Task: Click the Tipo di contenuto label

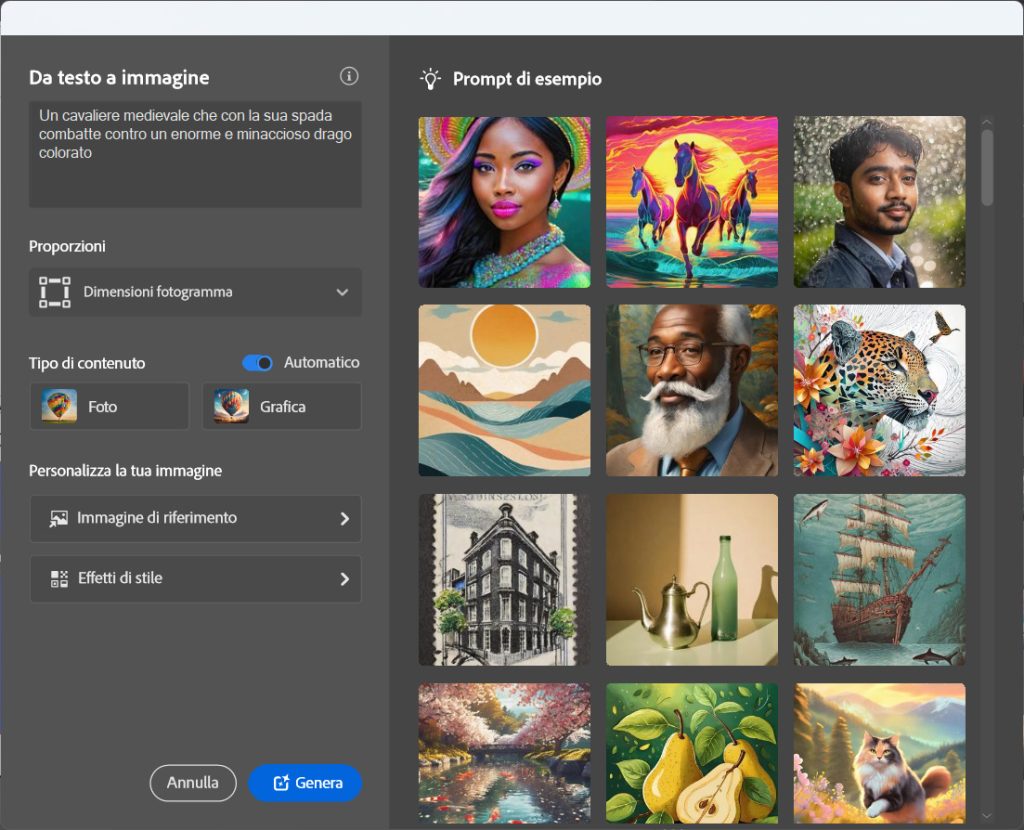Action: 87,363
